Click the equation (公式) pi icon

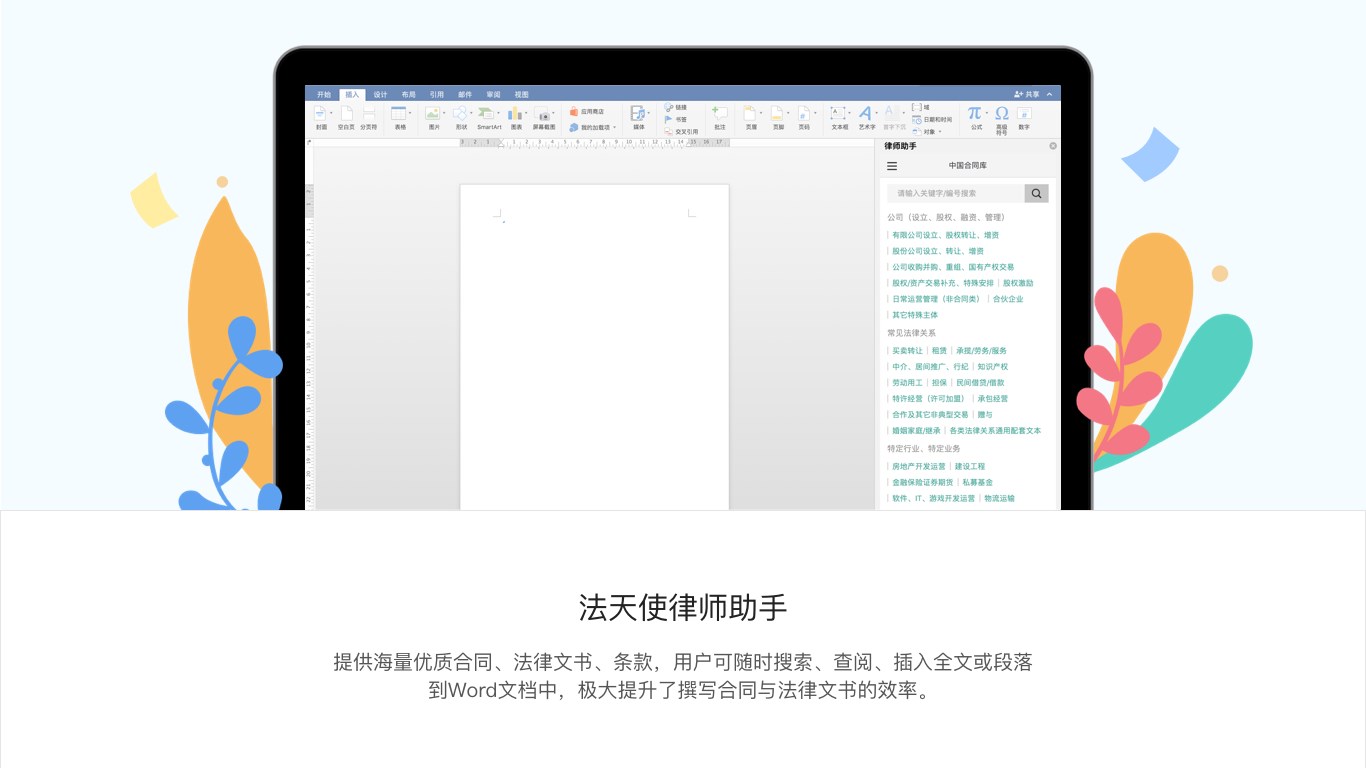[x=974, y=114]
